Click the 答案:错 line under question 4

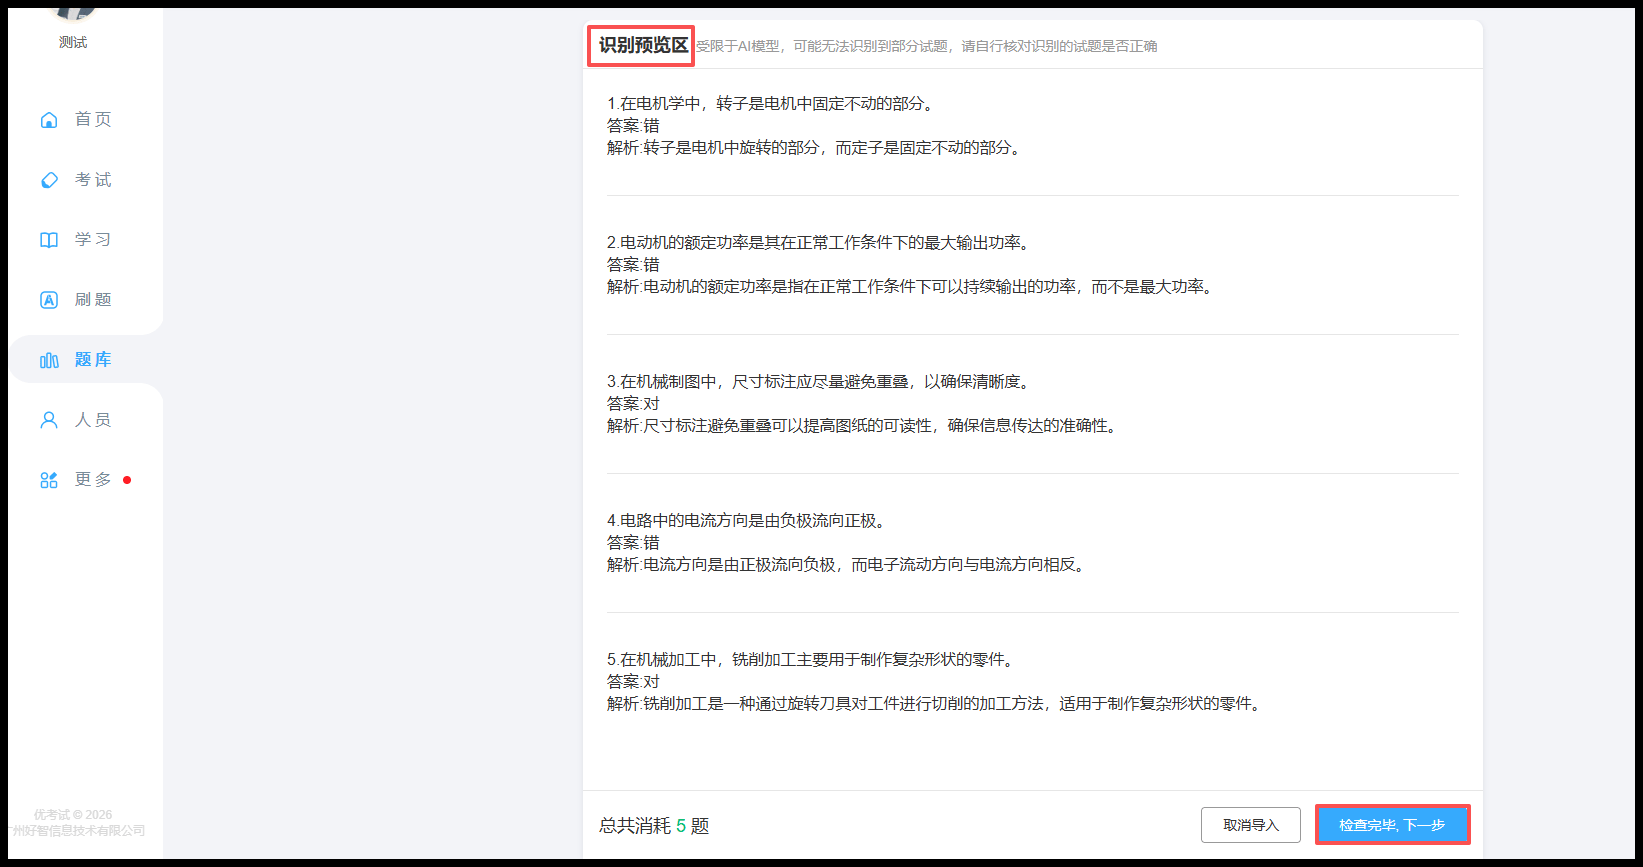pos(633,543)
